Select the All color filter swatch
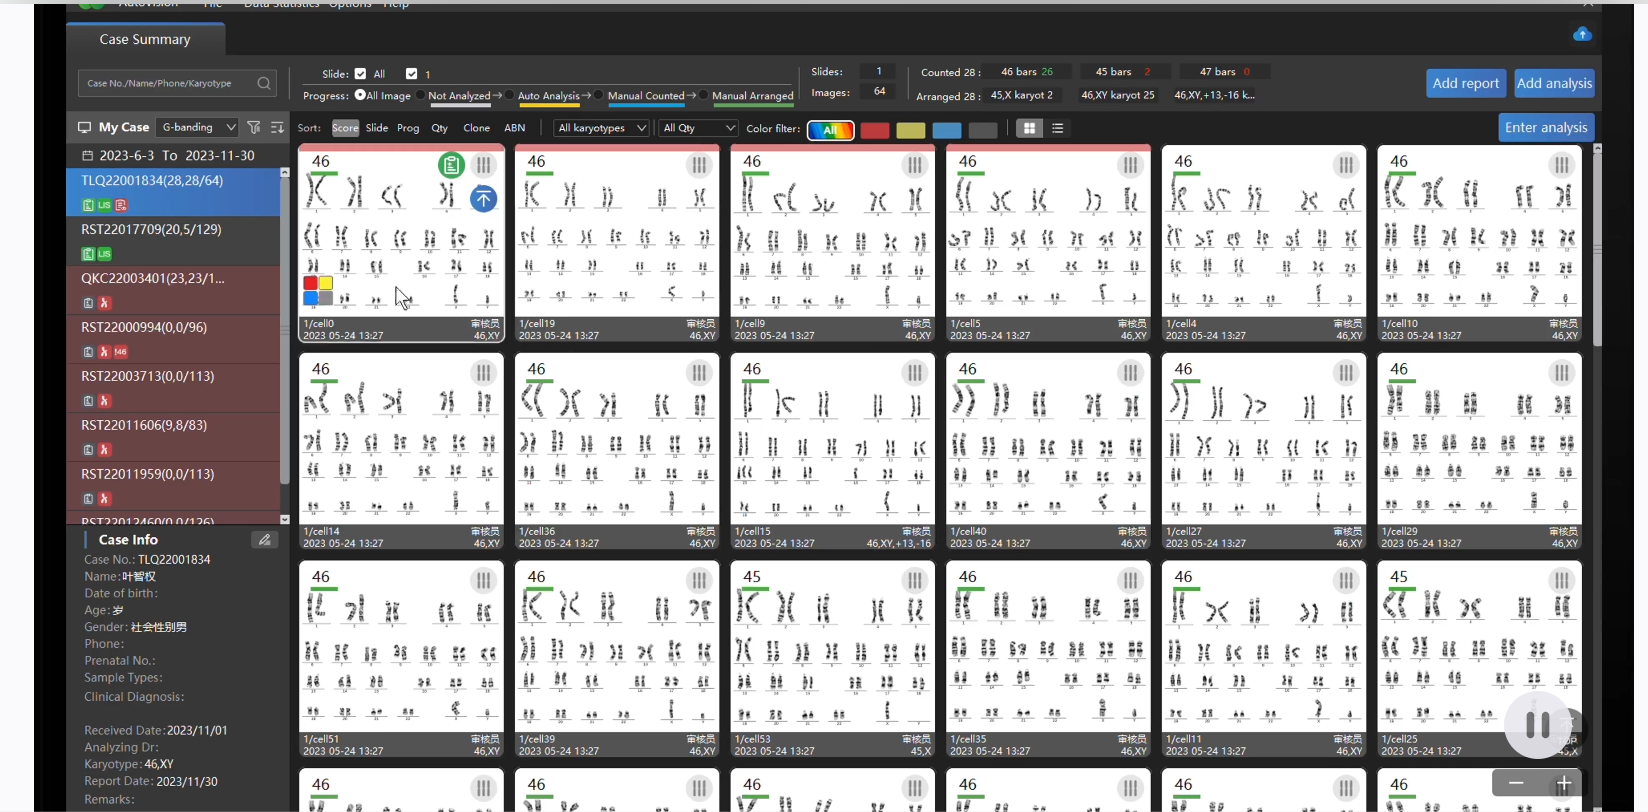 pyautogui.click(x=831, y=130)
